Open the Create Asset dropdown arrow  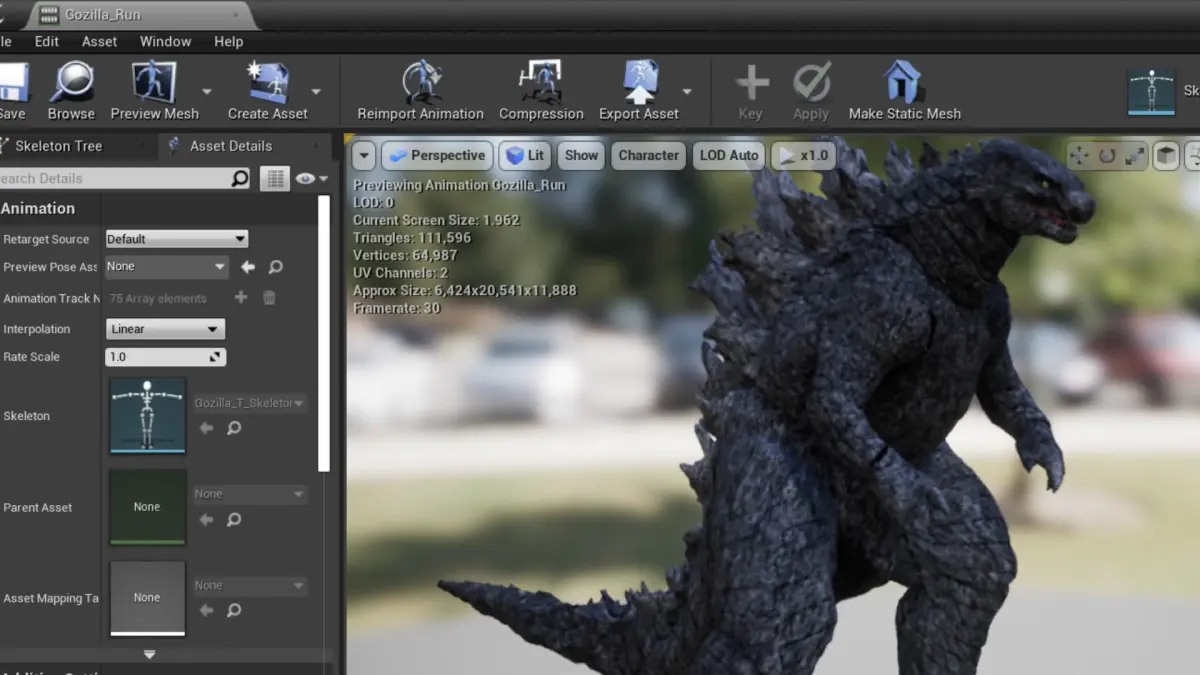click(316, 91)
